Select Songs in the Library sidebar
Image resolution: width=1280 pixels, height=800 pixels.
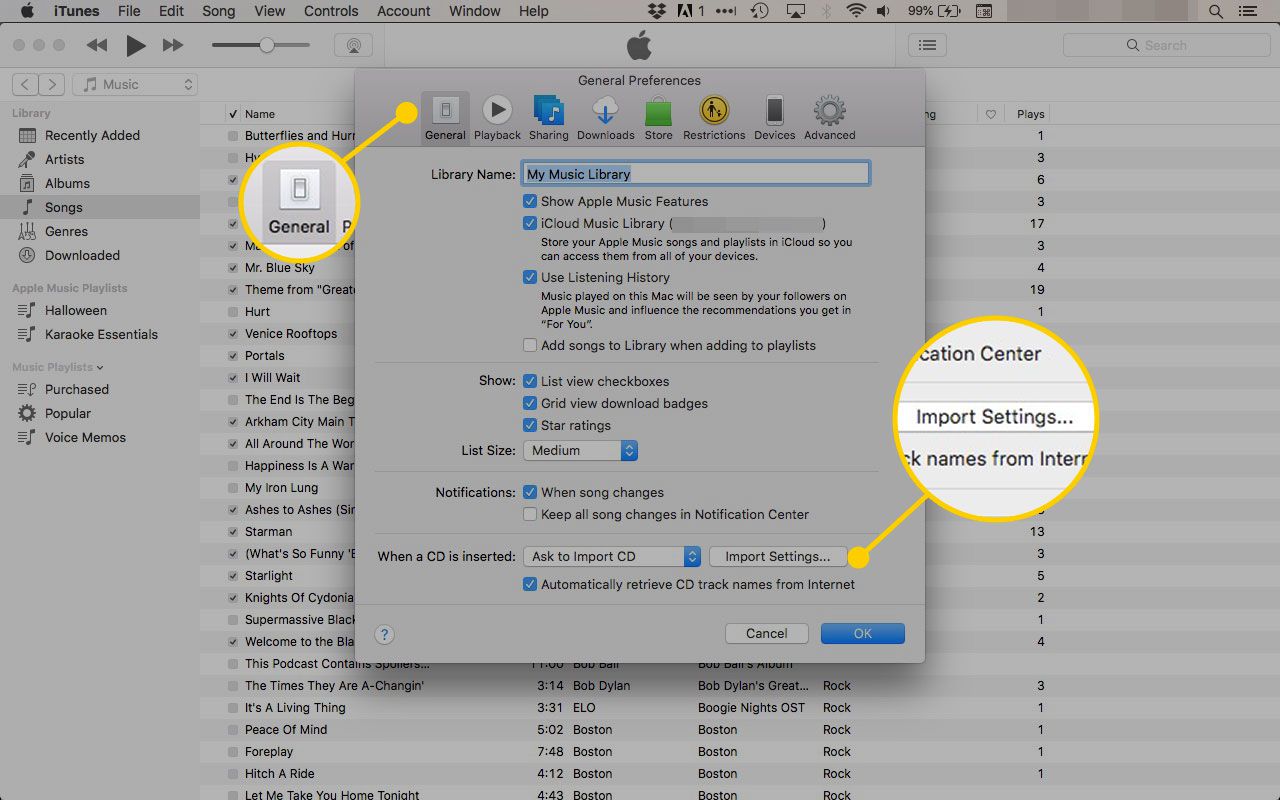63,207
